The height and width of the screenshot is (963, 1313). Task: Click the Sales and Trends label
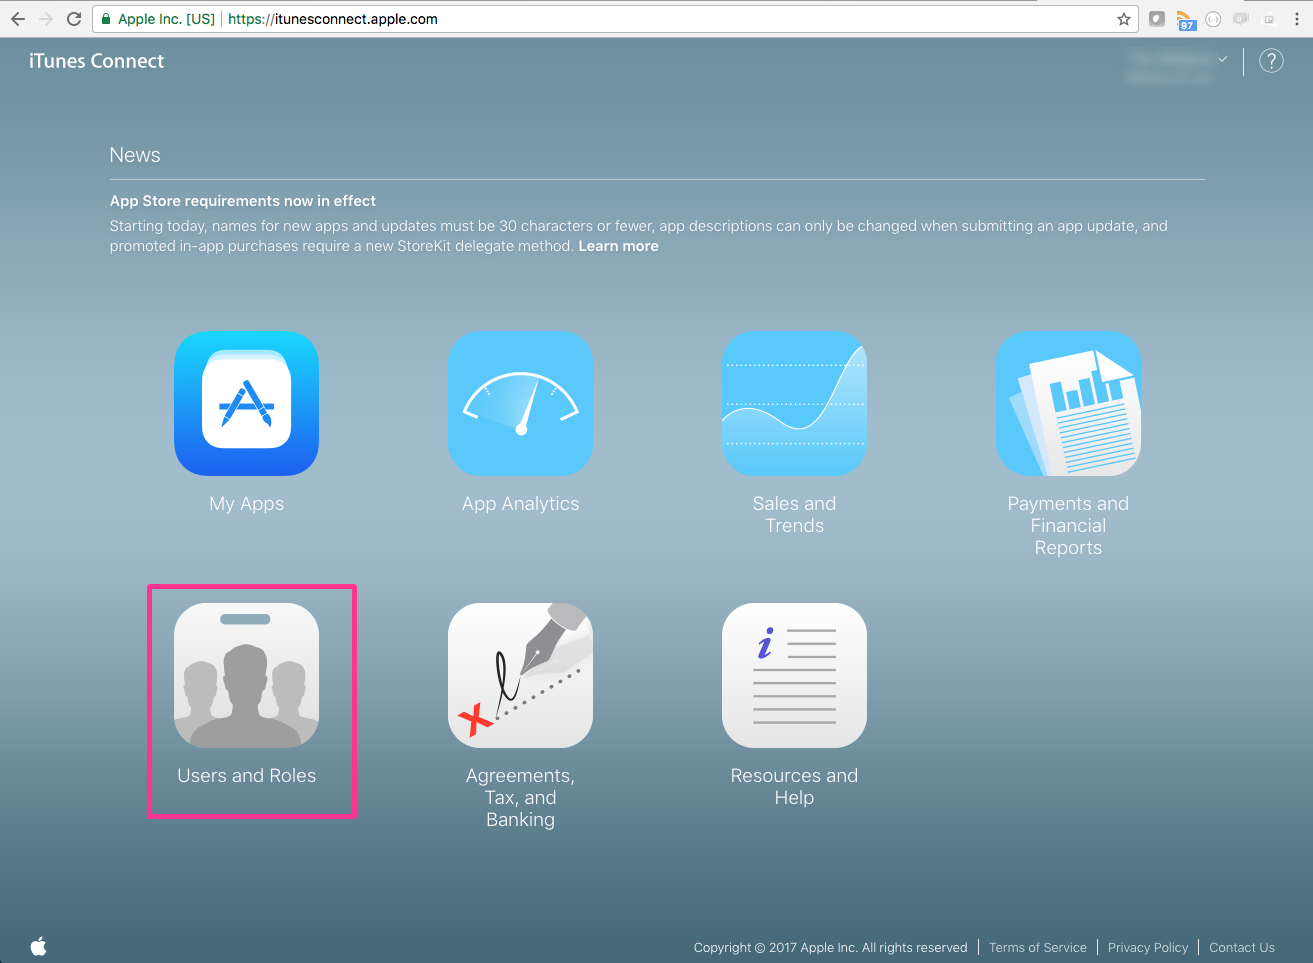[x=794, y=515]
